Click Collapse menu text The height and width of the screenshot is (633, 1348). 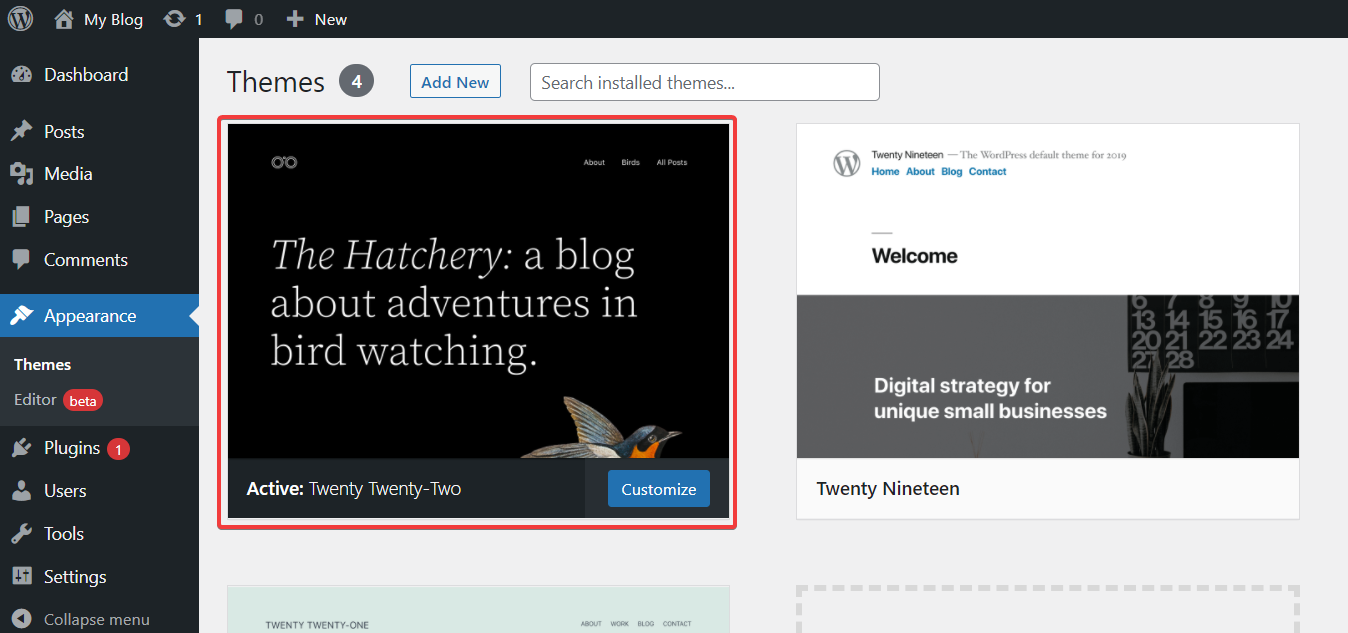click(x=97, y=620)
